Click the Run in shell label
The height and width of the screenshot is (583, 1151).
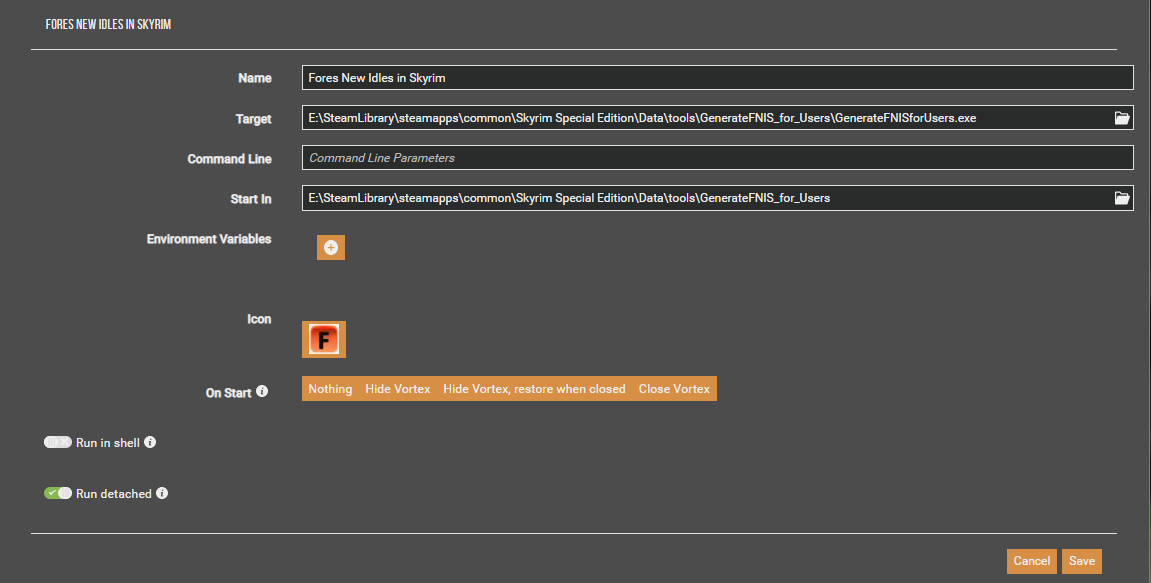[x=108, y=443]
